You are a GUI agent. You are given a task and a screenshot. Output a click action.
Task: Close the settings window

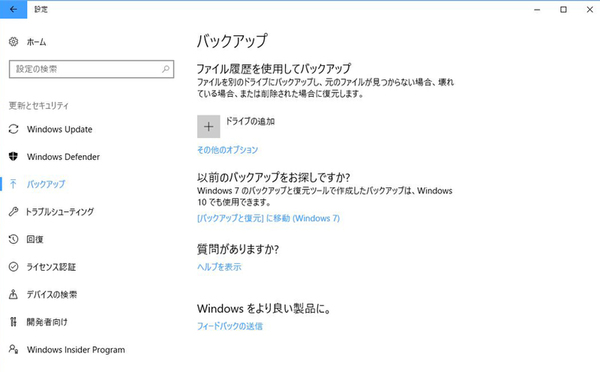click(x=590, y=10)
